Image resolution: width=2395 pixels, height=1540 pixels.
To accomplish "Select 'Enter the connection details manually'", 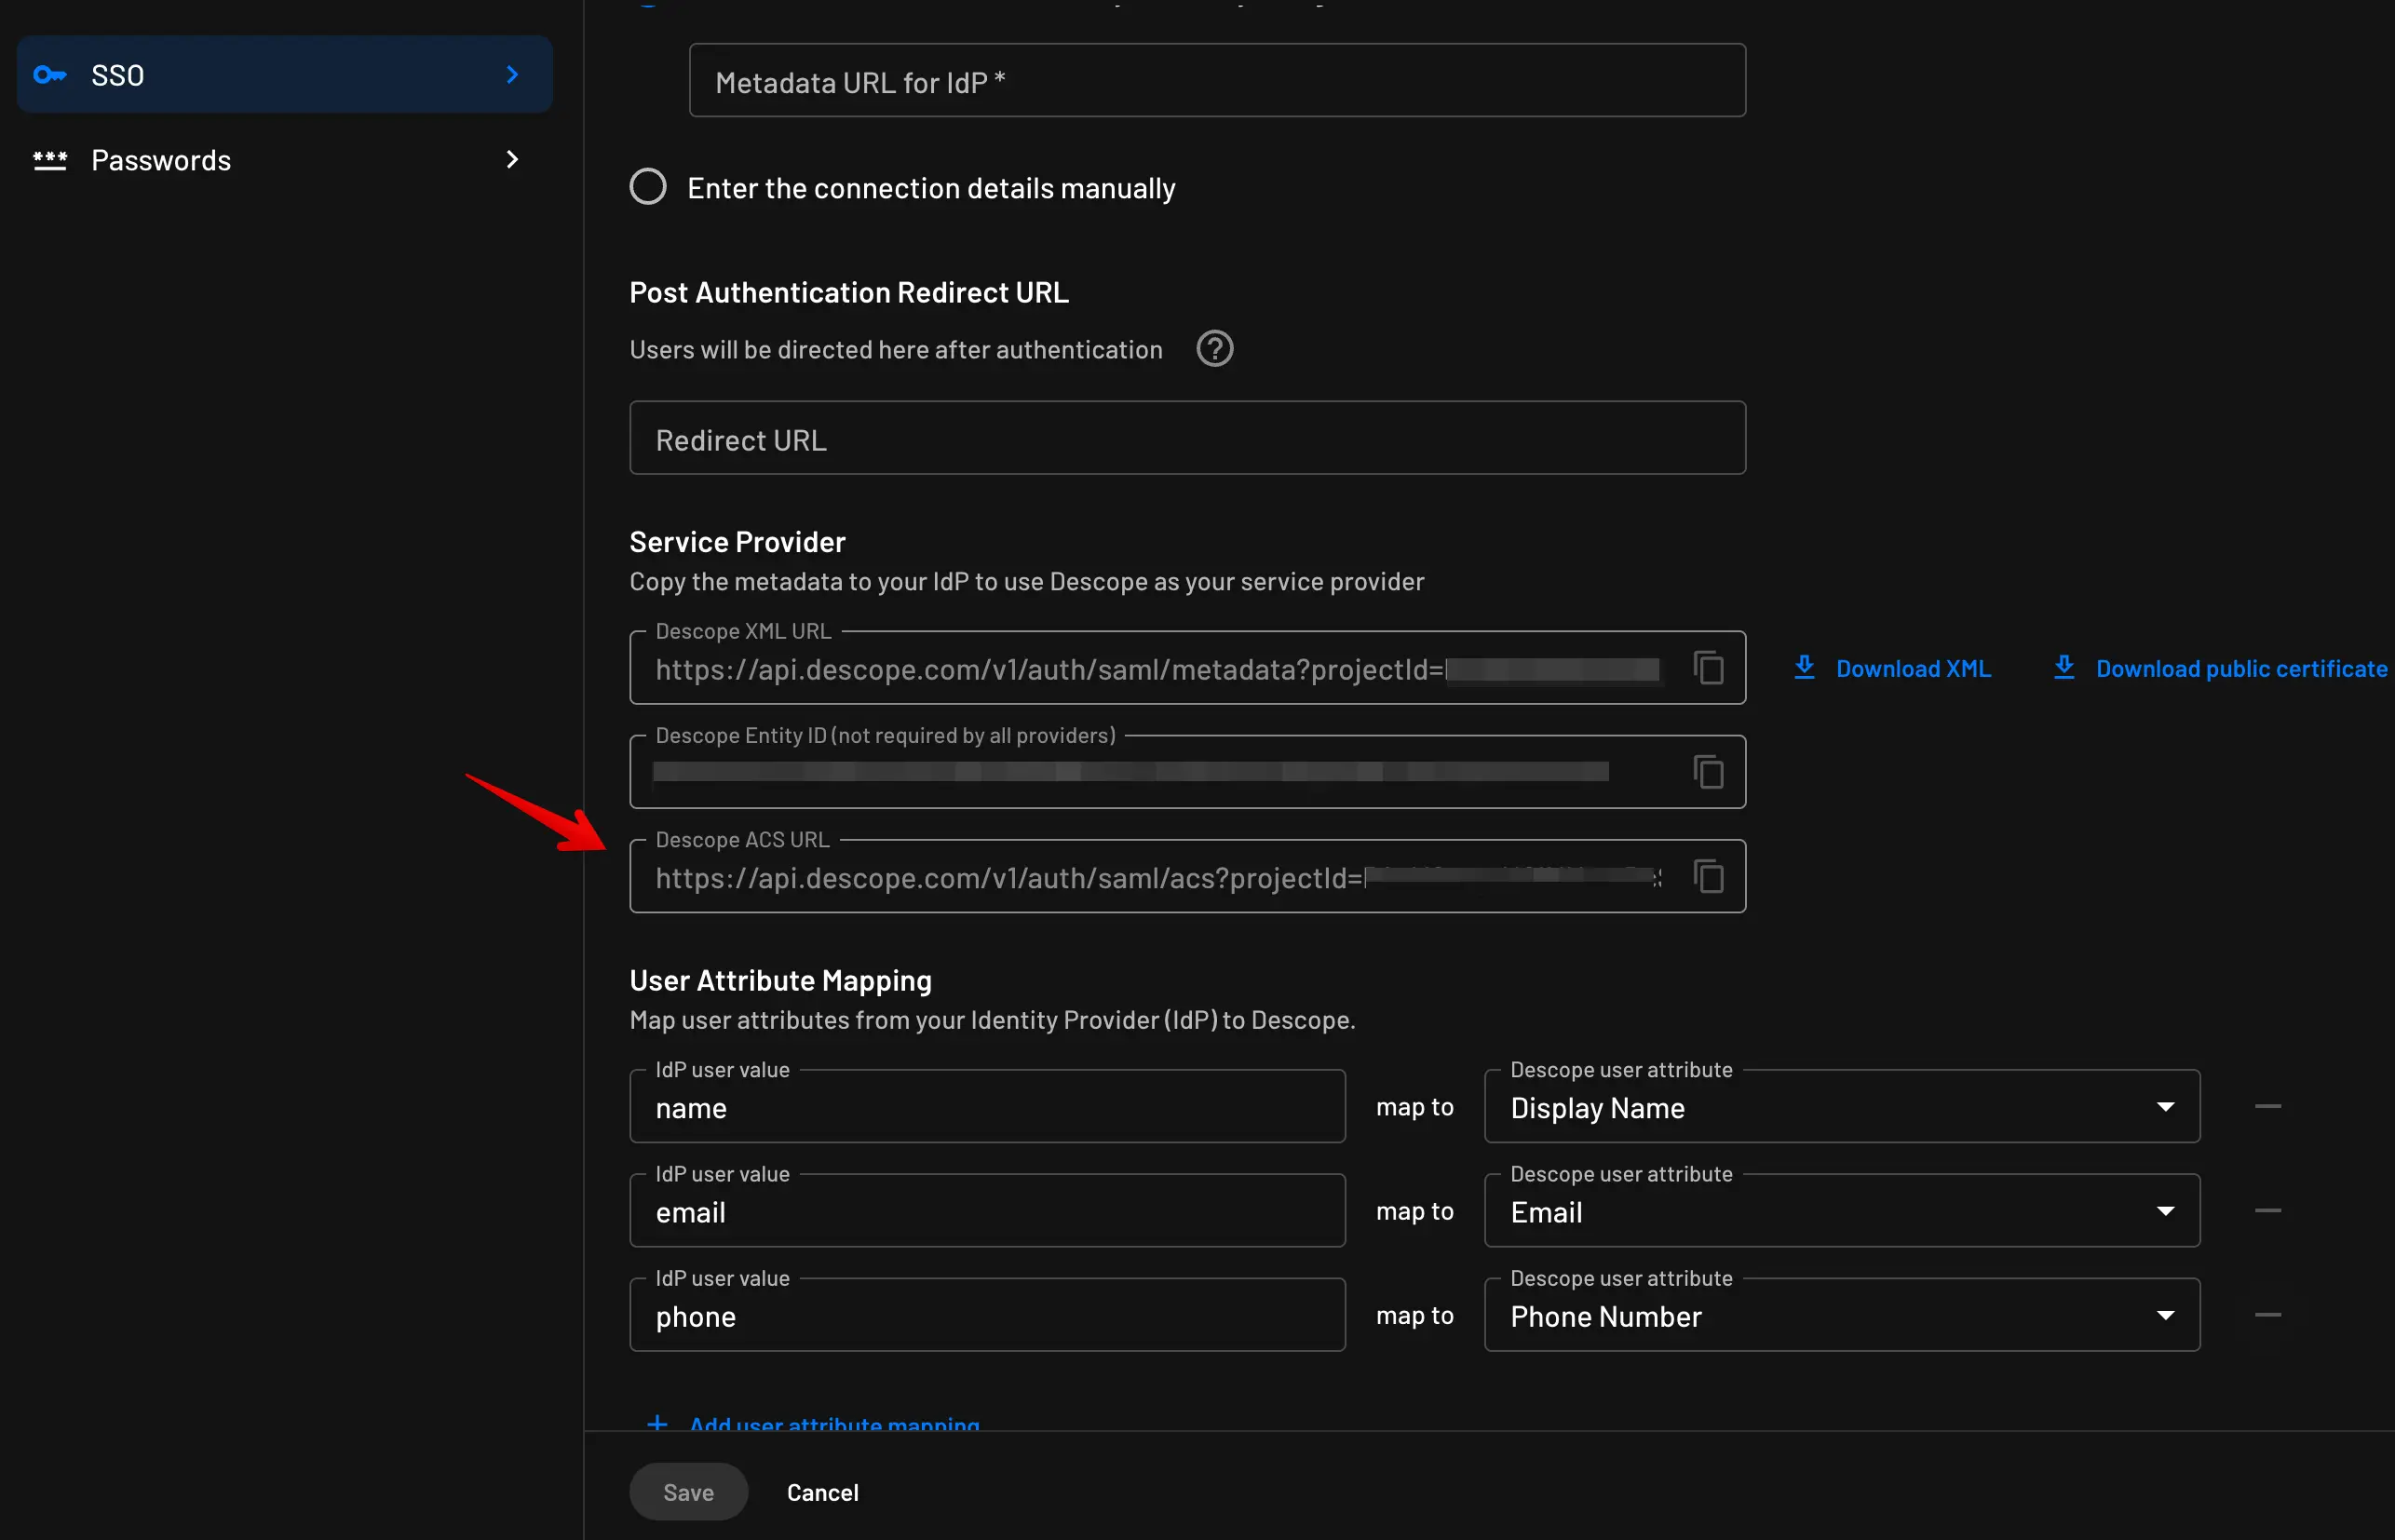I will coord(647,186).
